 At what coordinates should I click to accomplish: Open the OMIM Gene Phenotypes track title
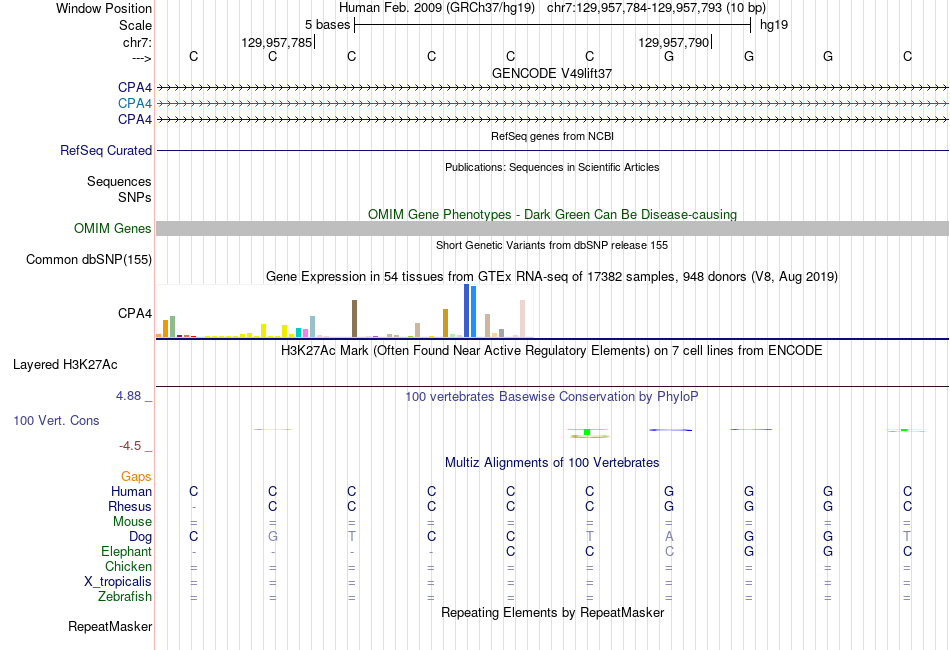552,214
